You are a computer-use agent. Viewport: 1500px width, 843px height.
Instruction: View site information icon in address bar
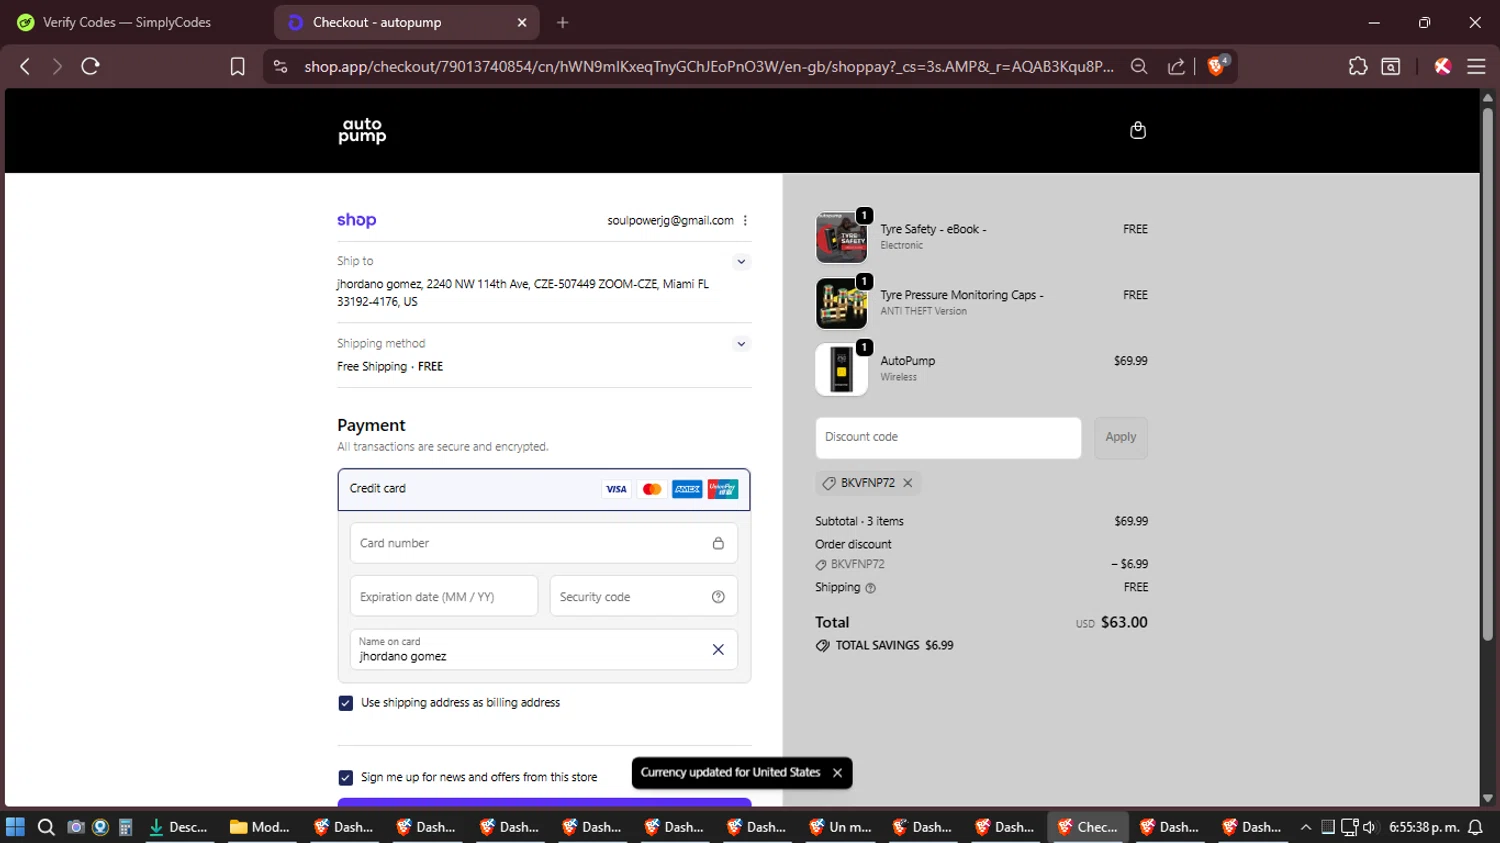[281, 66]
